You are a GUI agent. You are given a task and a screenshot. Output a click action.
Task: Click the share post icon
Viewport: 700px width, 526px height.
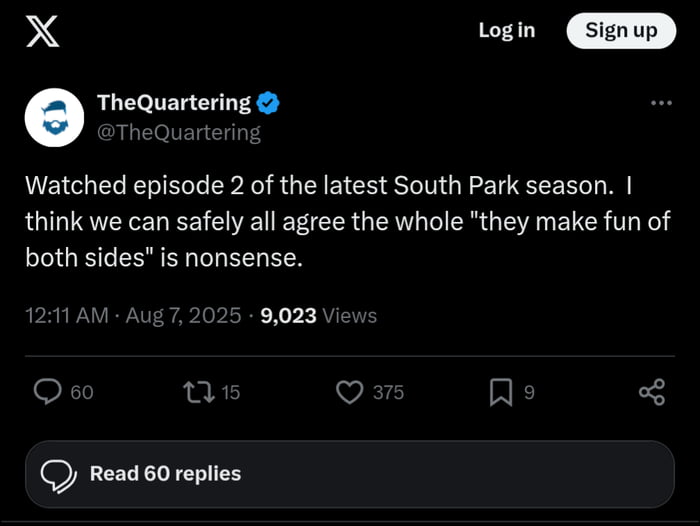coord(651,392)
